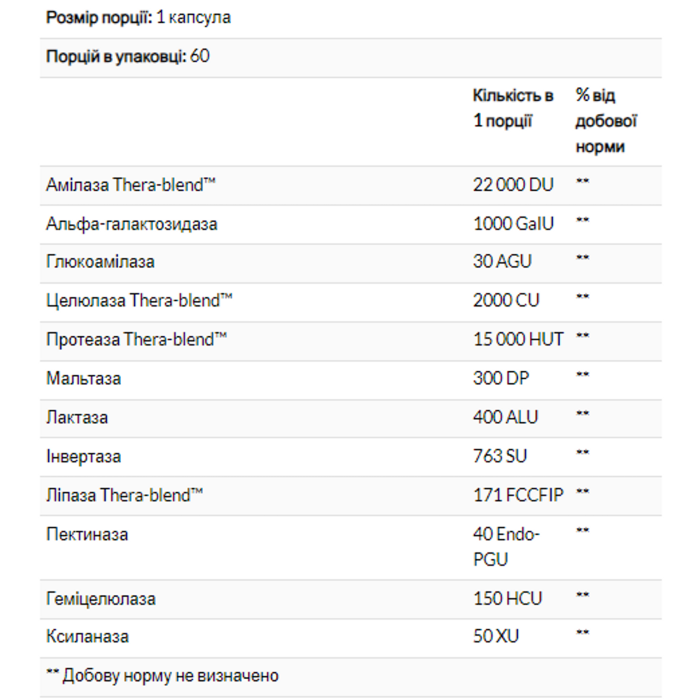This screenshot has width=700, height=700.
Task: Select the Геміцелюлаза ingredient name
Action: [101, 599]
